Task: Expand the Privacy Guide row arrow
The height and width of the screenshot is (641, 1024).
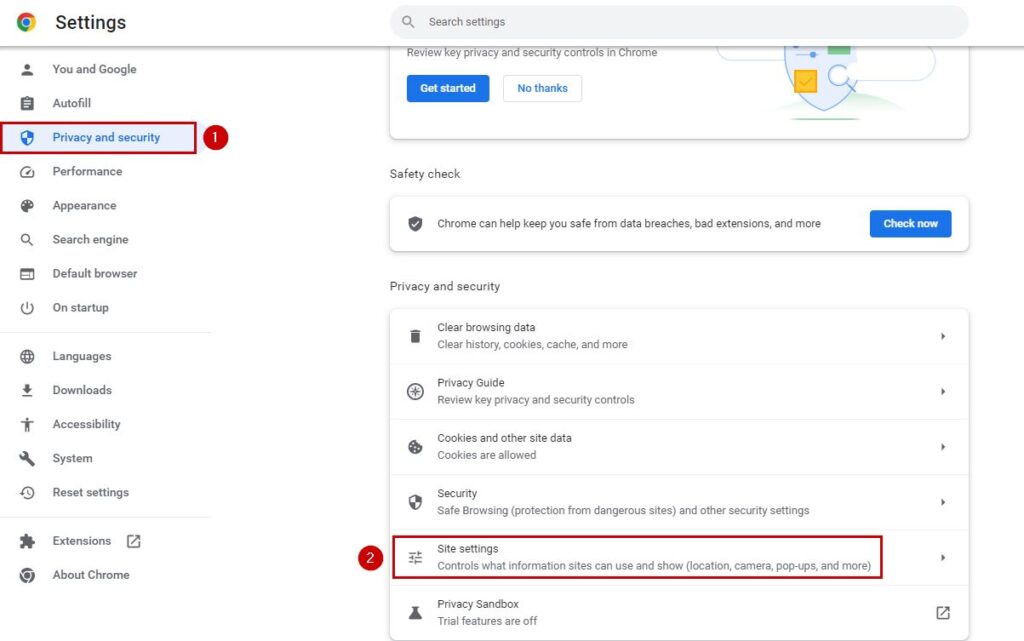Action: coord(942,392)
